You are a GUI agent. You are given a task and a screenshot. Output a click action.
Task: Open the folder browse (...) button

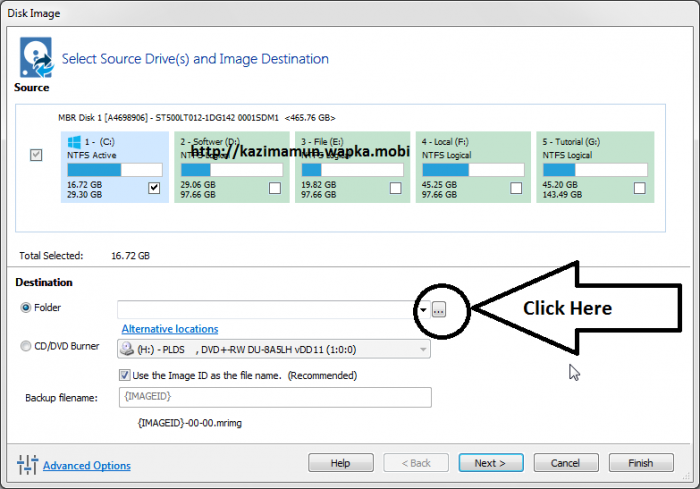tap(438, 309)
